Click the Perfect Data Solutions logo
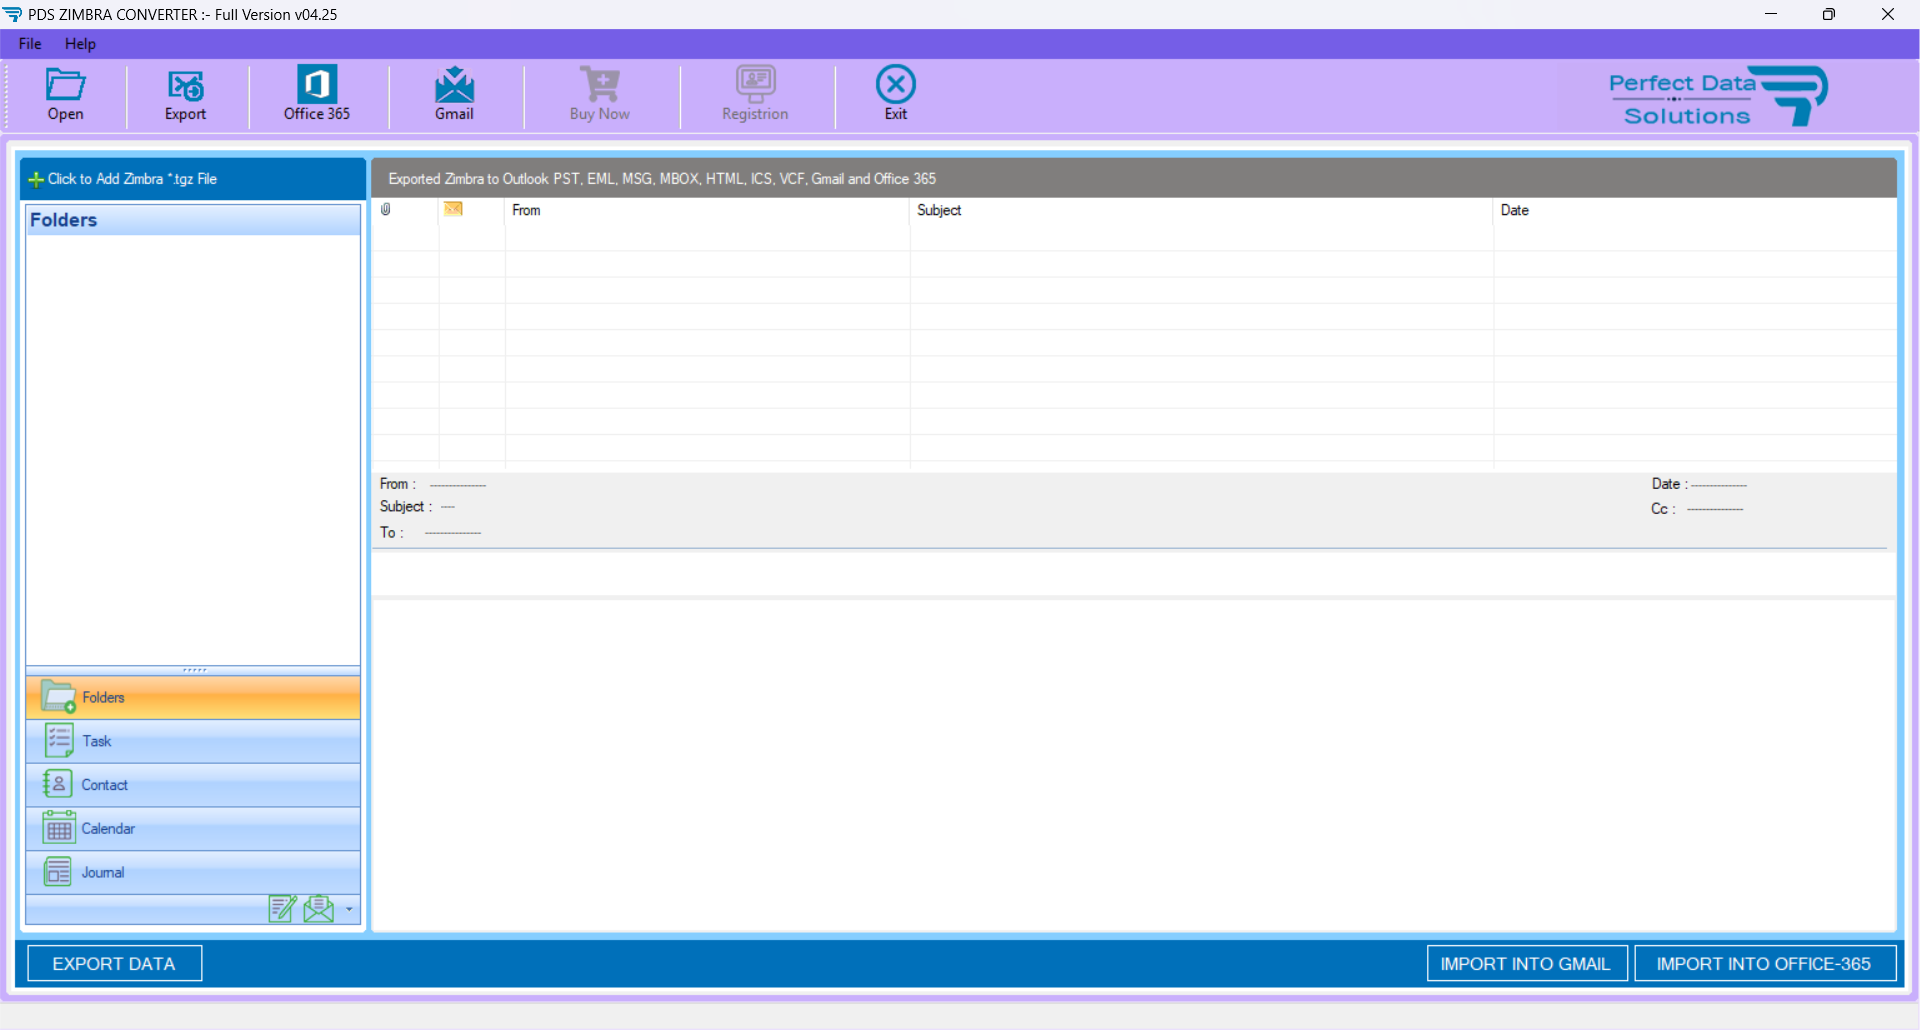The width and height of the screenshot is (1920, 1030). [1718, 96]
